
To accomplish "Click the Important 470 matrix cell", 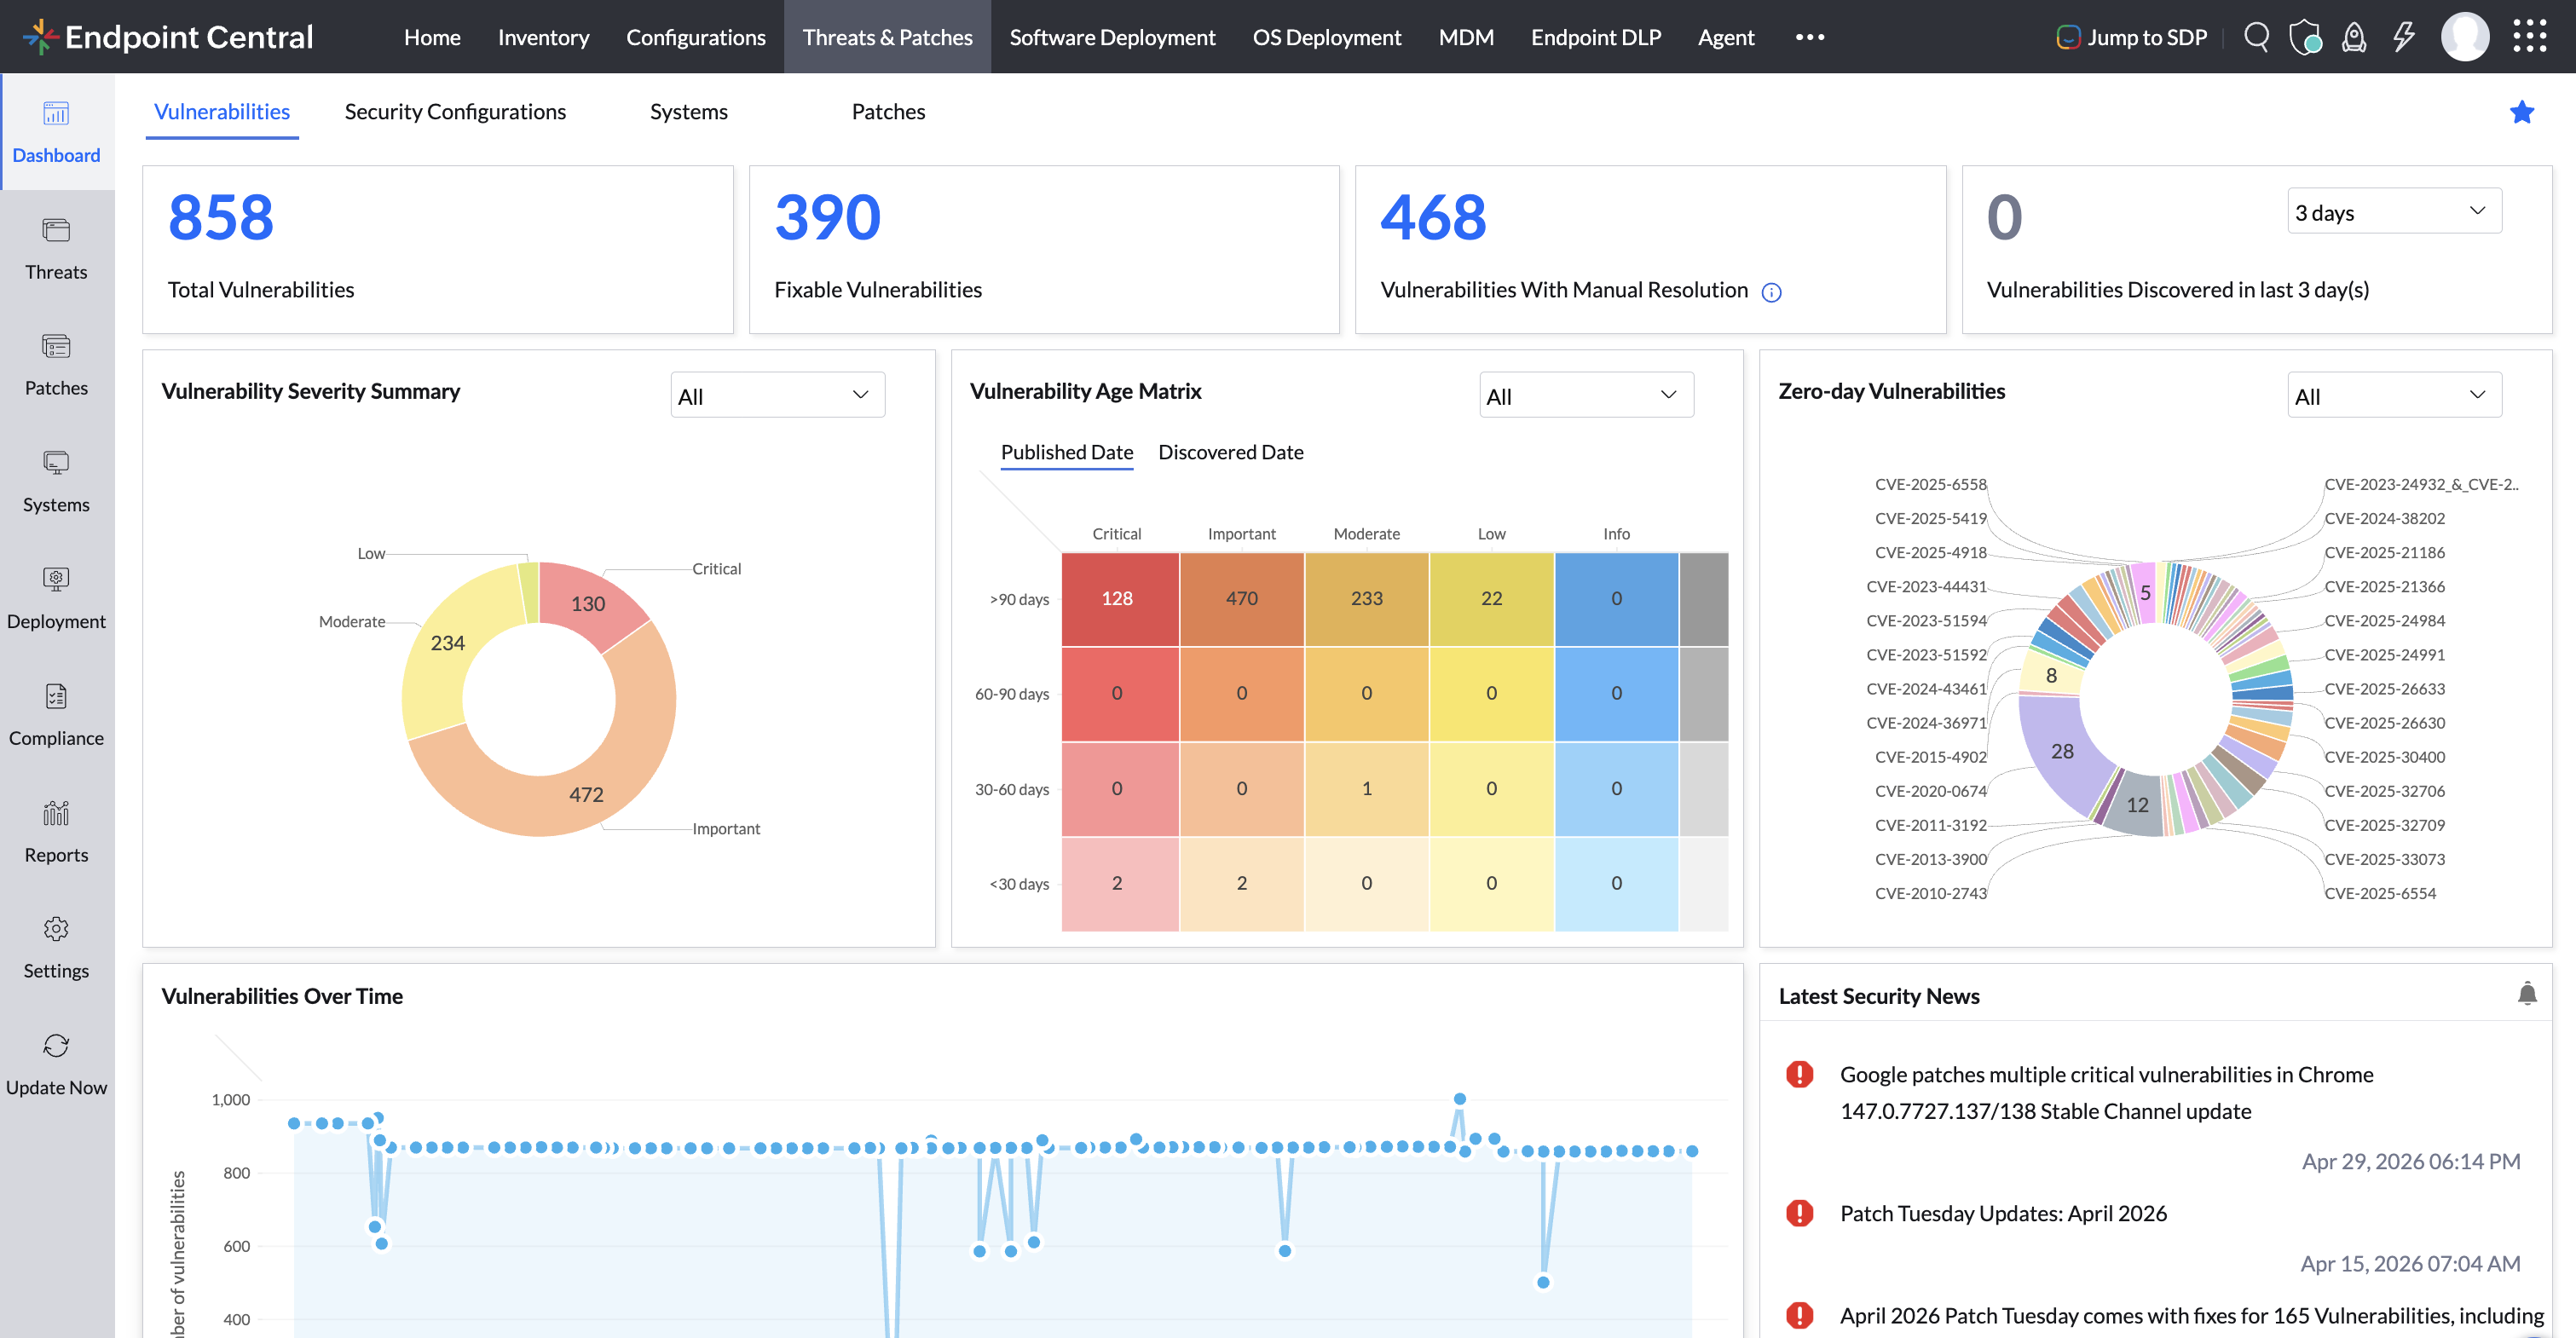I will point(1241,598).
